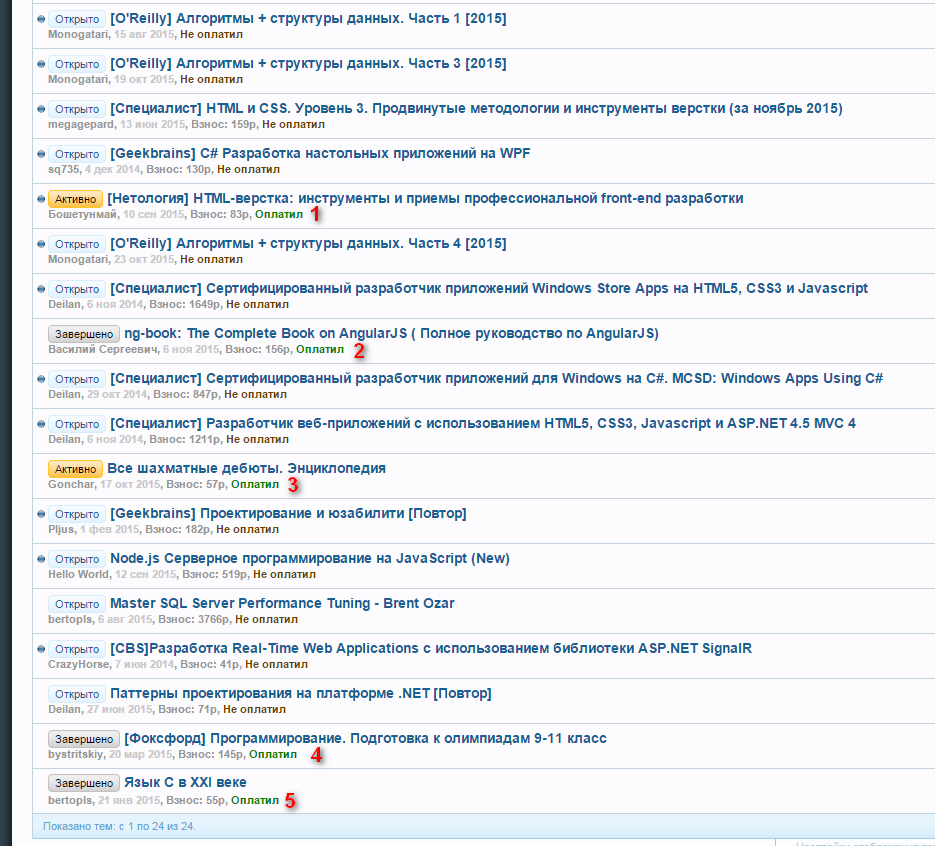
Task: Click the Открыто label on O'Reilly Часть 1
Action: pyautogui.click(x=77, y=19)
